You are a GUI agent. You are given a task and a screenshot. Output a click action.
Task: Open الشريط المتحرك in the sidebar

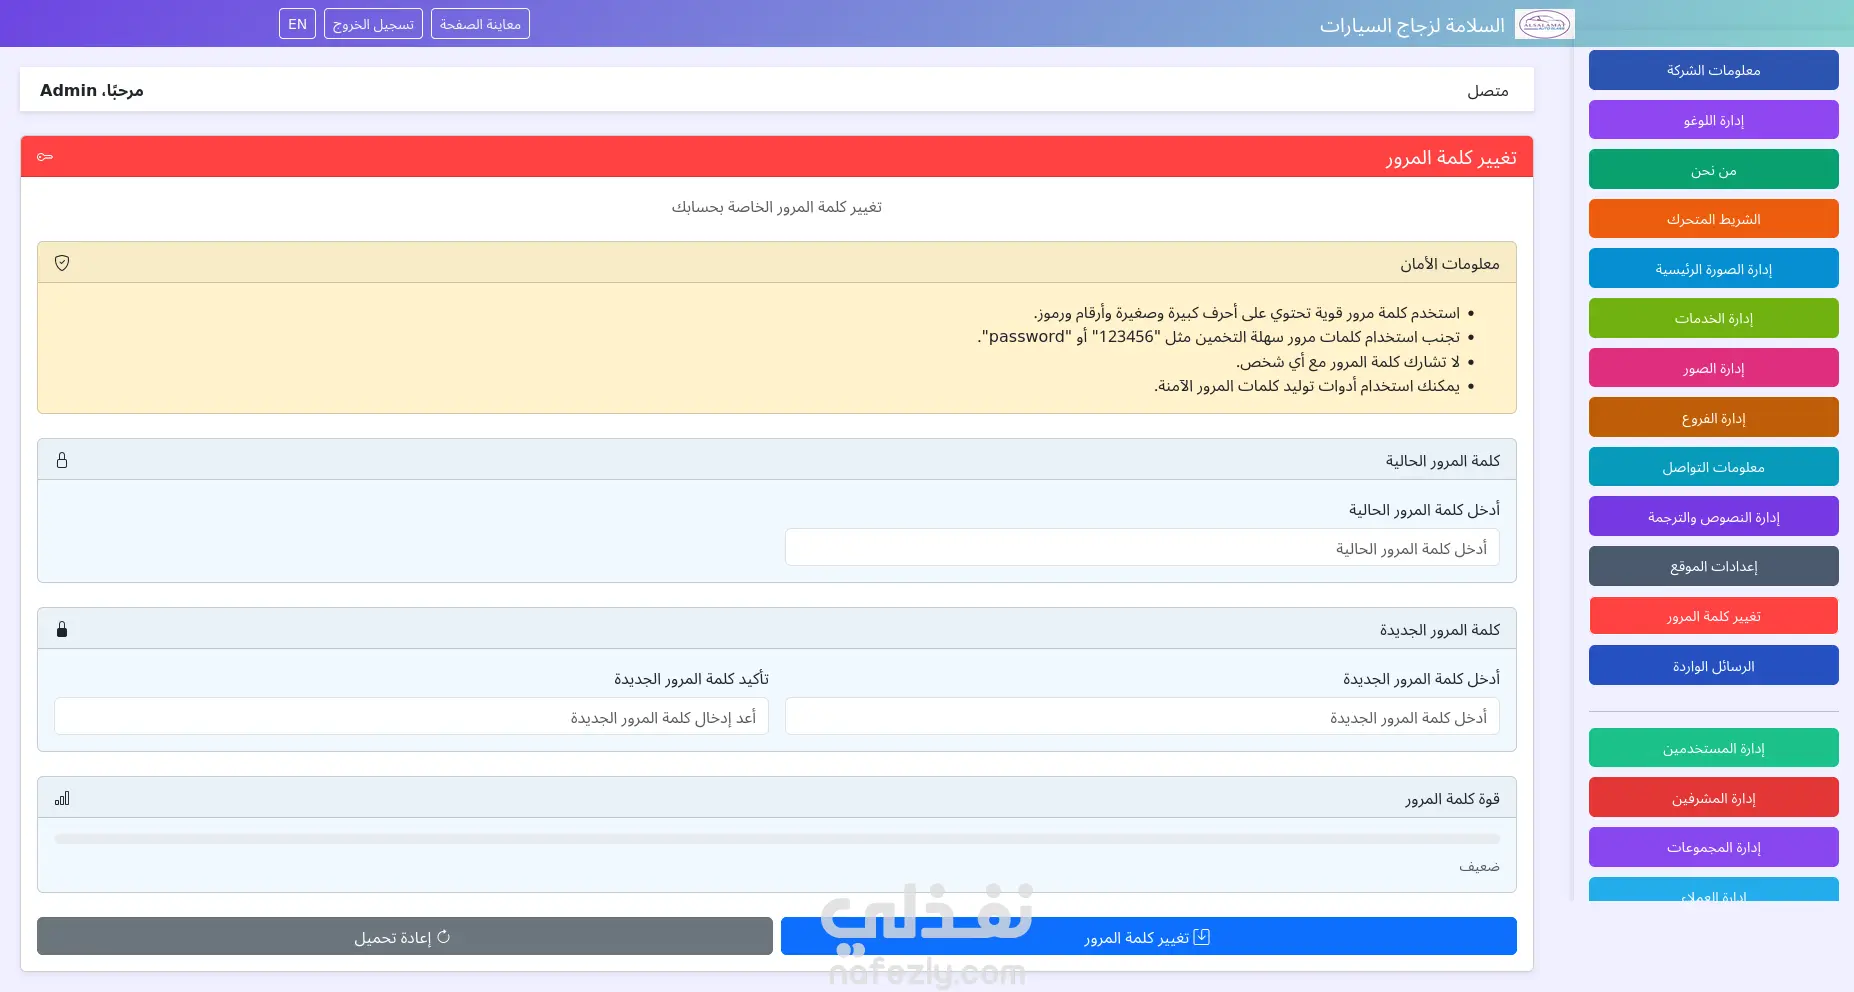tap(1714, 219)
